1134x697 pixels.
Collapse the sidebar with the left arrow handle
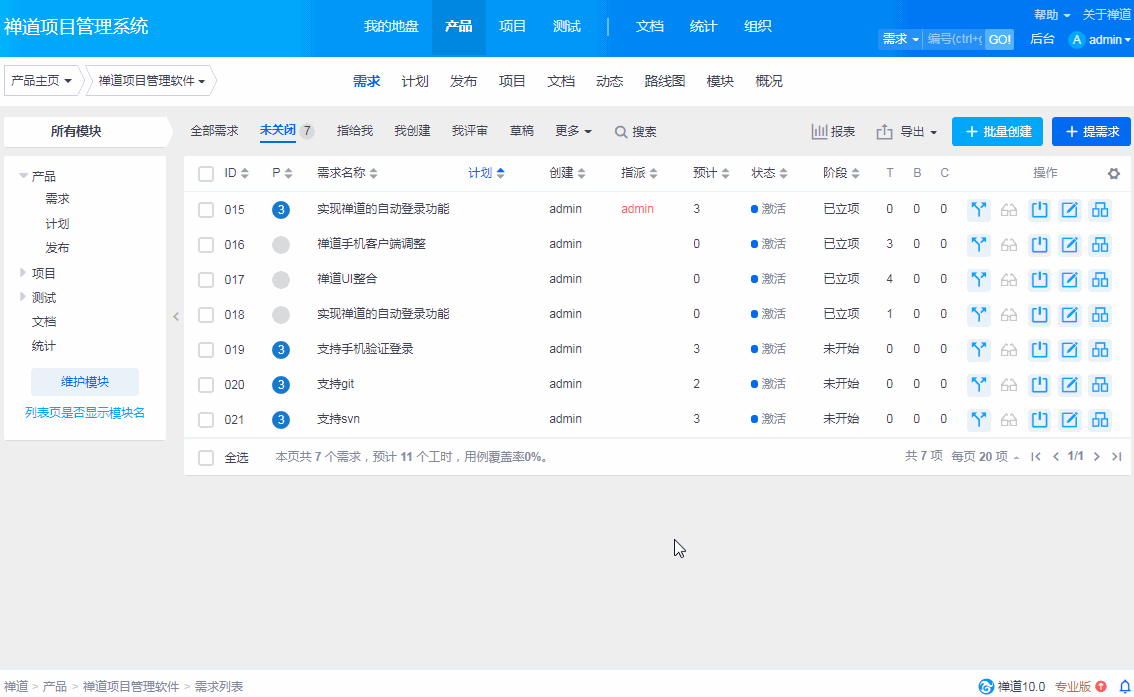click(176, 317)
